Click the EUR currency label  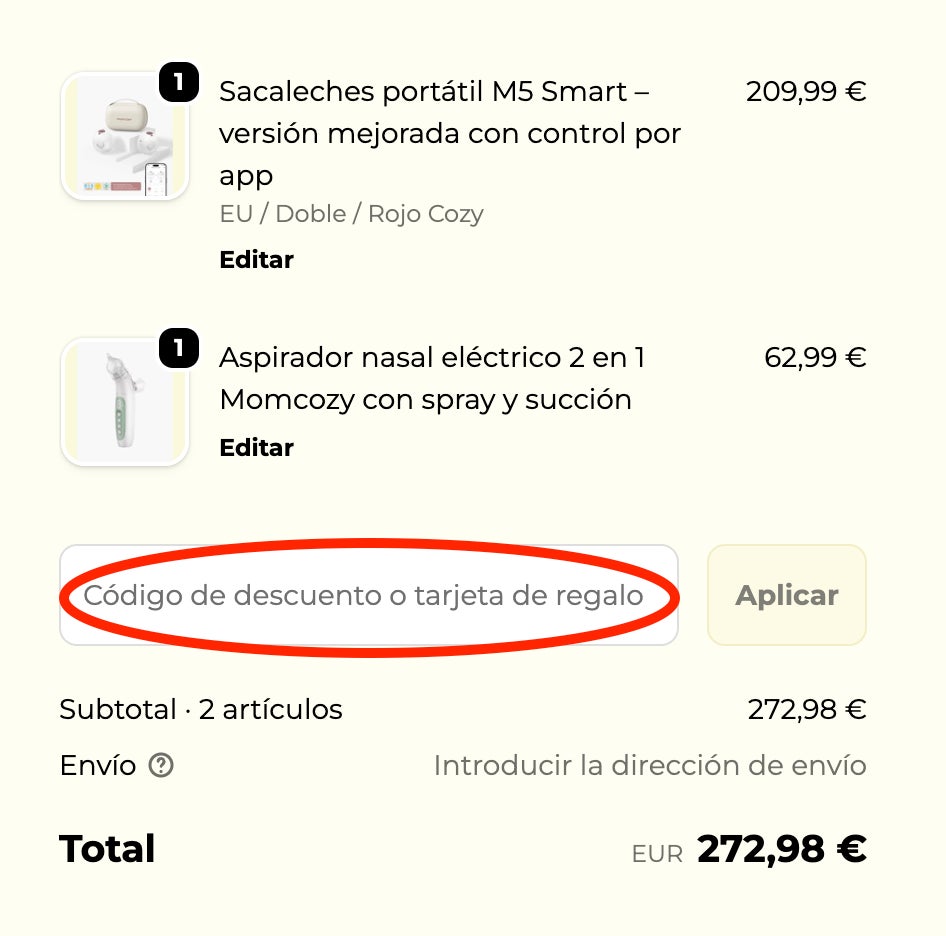tap(657, 854)
